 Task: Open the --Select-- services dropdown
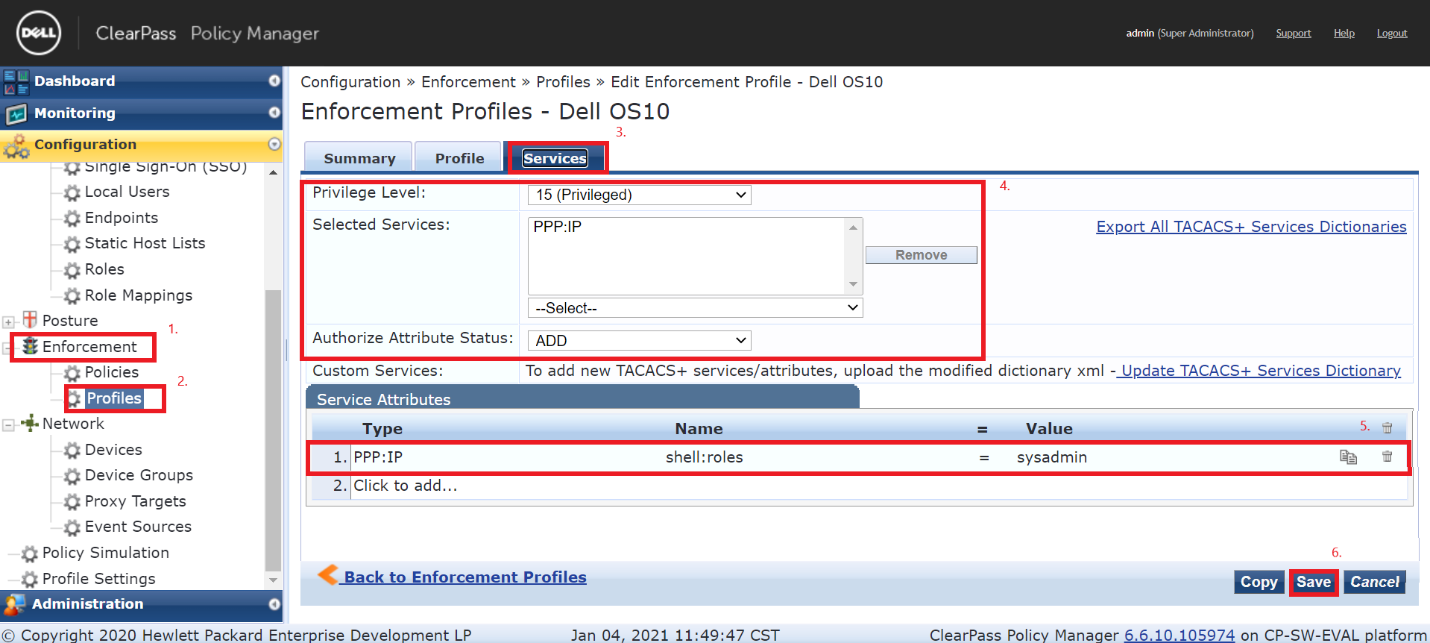[x=695, y=308]
